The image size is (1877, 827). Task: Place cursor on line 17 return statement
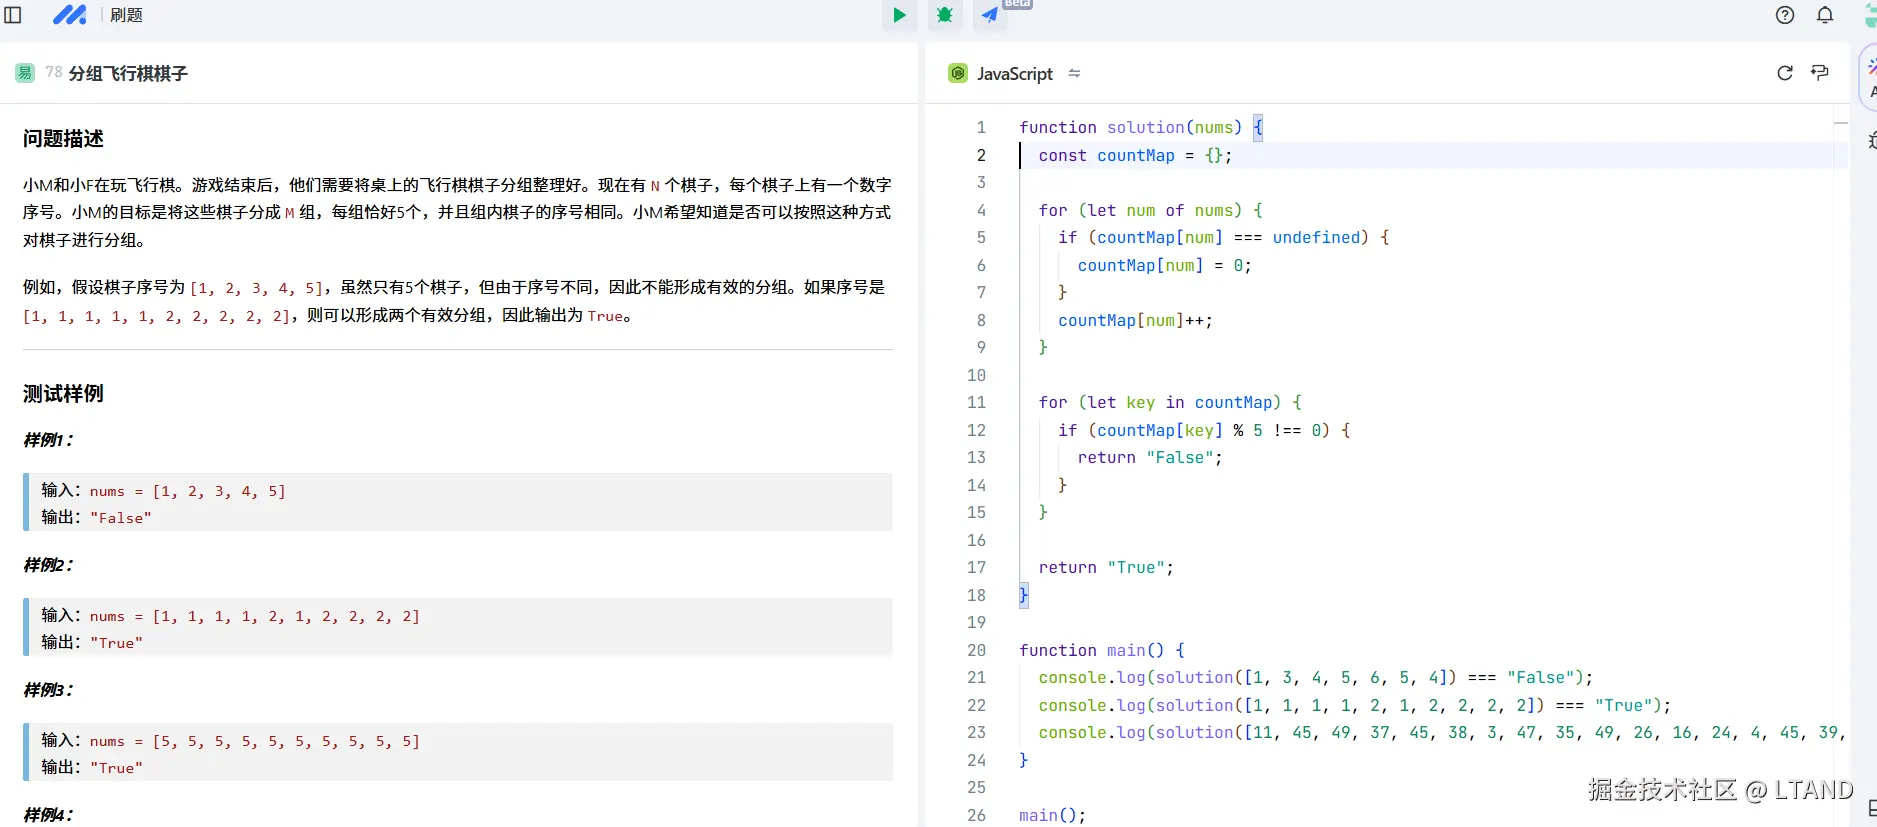pyautogui.click(x=1105, y=567)
